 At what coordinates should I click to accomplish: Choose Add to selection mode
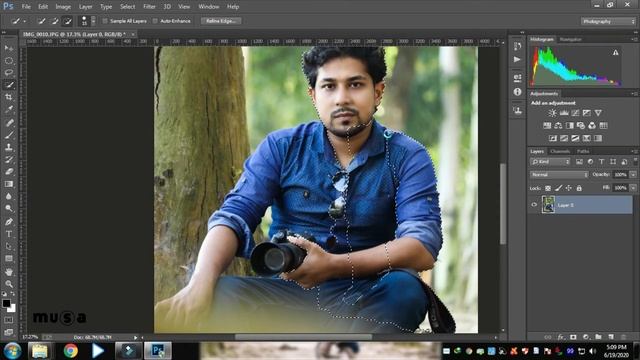(x=54, y=21)
